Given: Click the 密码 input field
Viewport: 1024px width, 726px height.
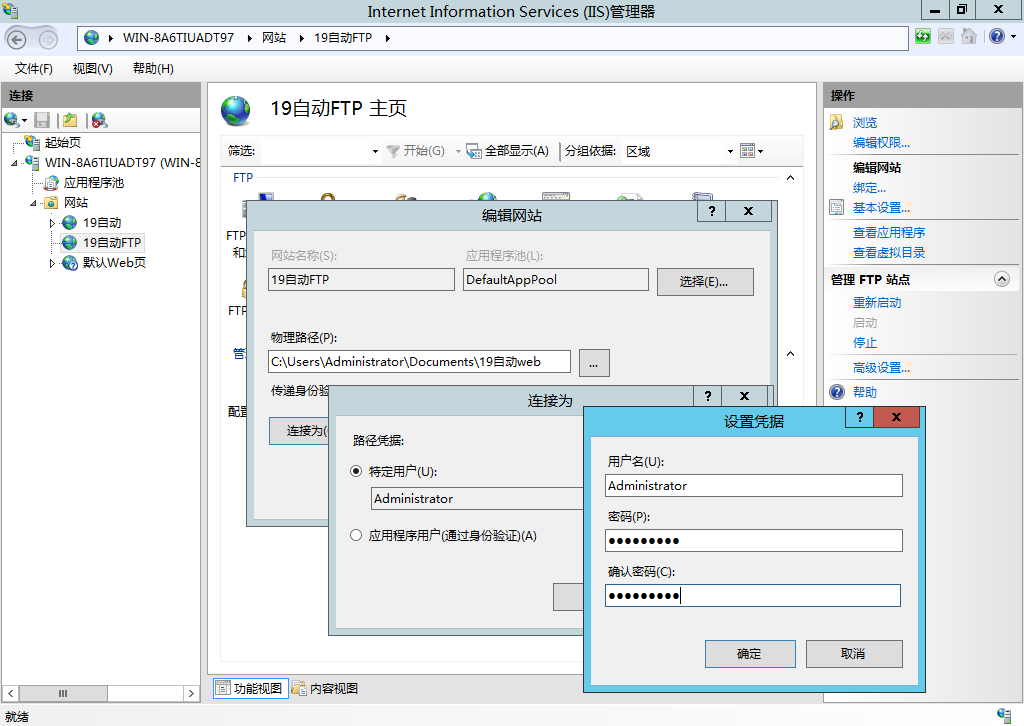Looking at the screenshot, I should pyautogui.click(x=754, y=541).
